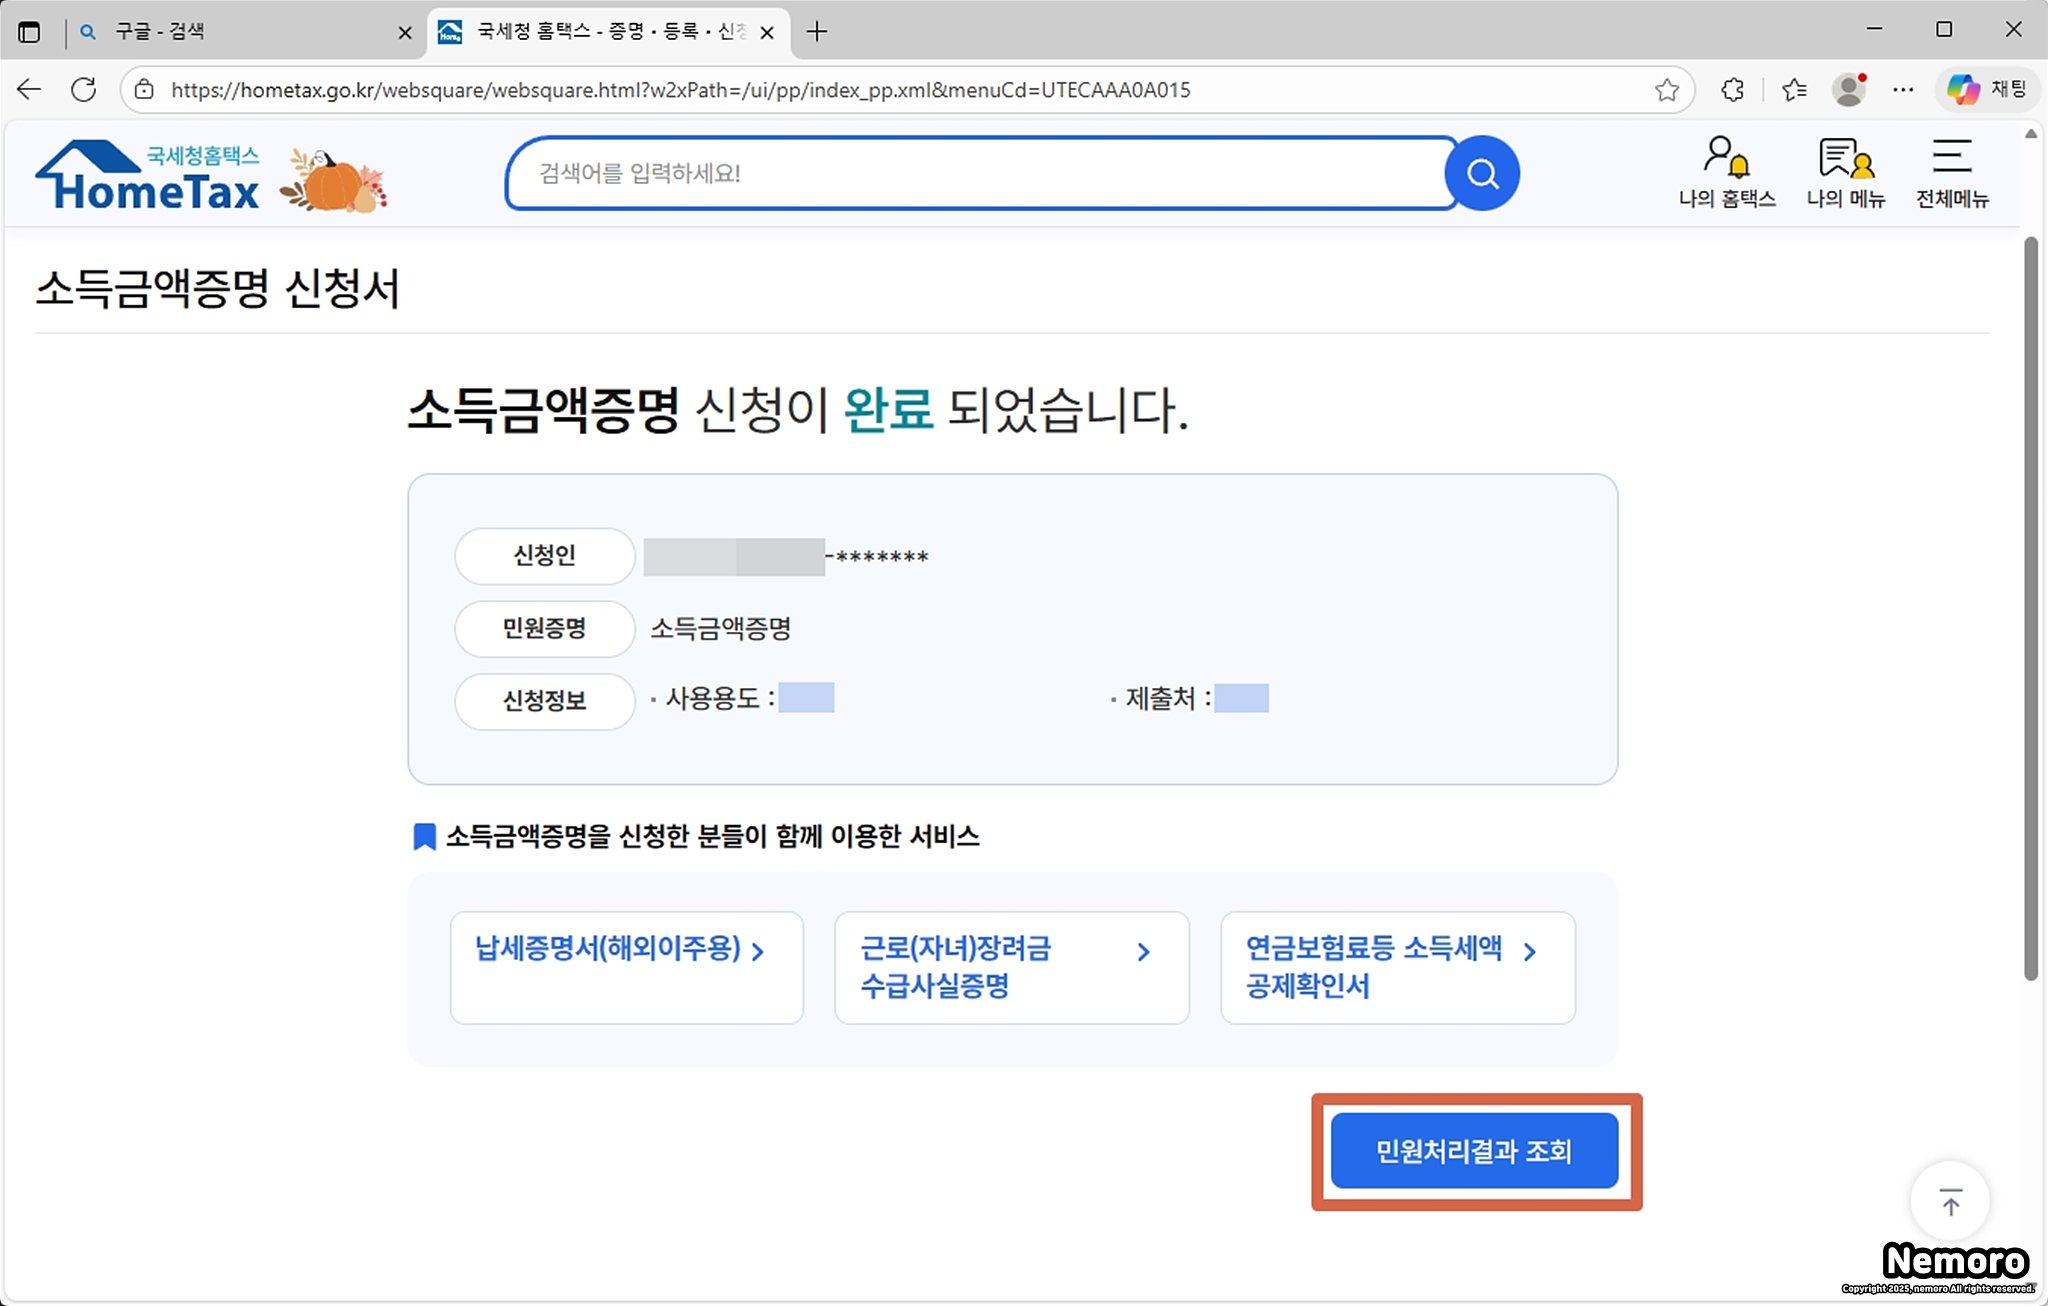Open browser settings ellipsis menu
Screen dimensions: 2048x1306
1902,90
